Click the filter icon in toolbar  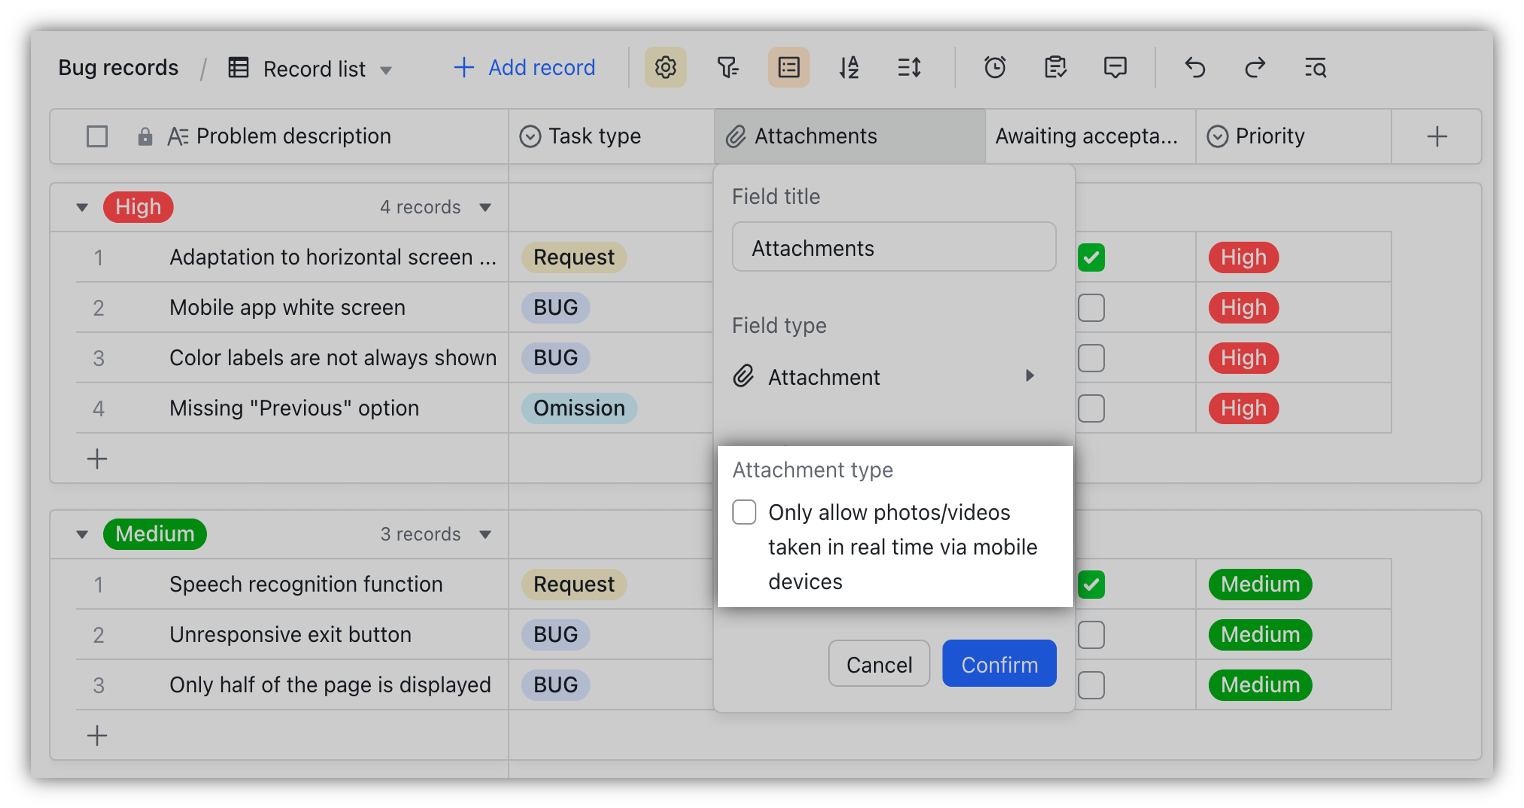(x=728, y=68)
